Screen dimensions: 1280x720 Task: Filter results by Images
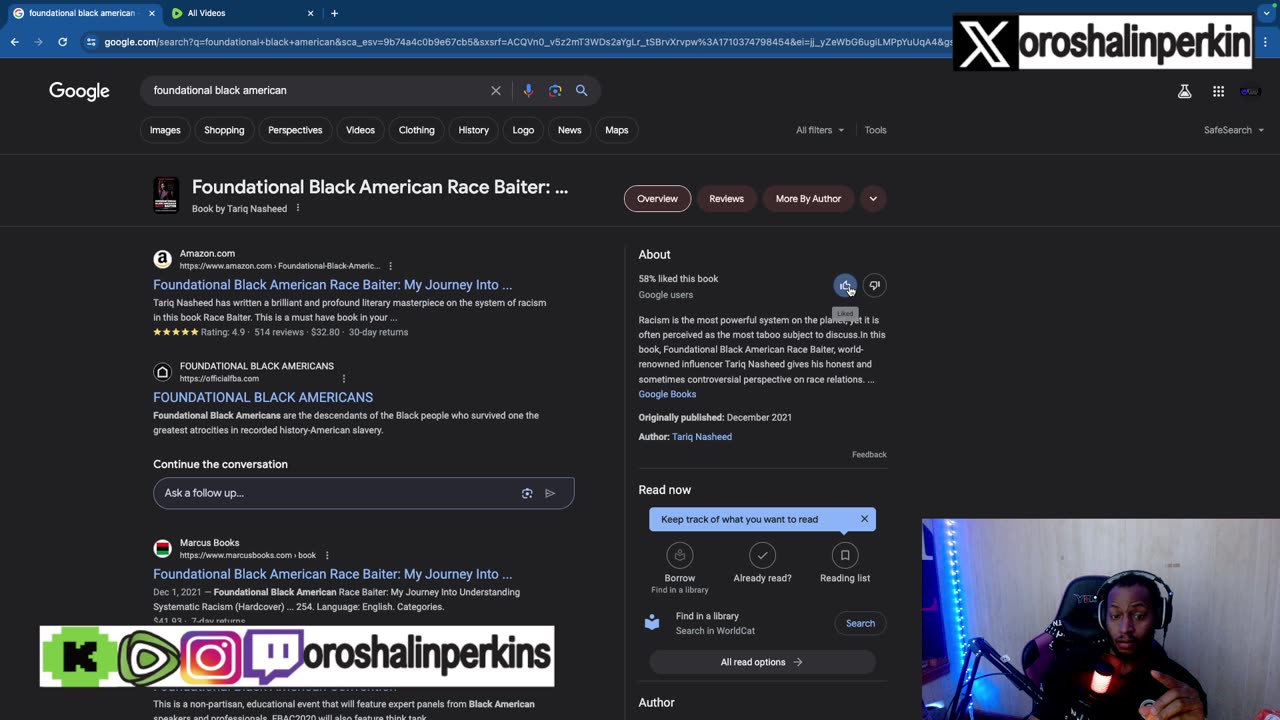(x=165, y=130)
